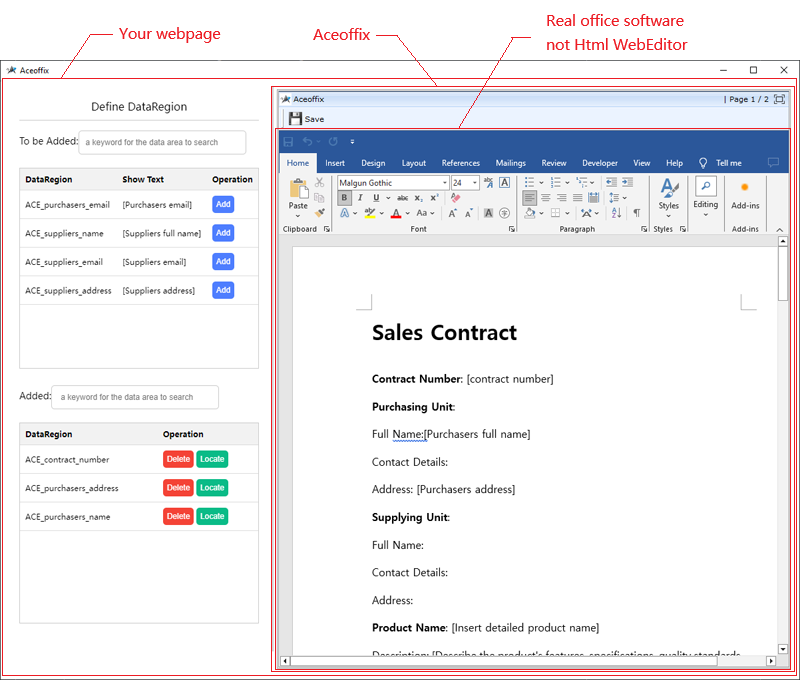Toggle bold formatting
The image size is (800, 680).
[x=343, y=197]
